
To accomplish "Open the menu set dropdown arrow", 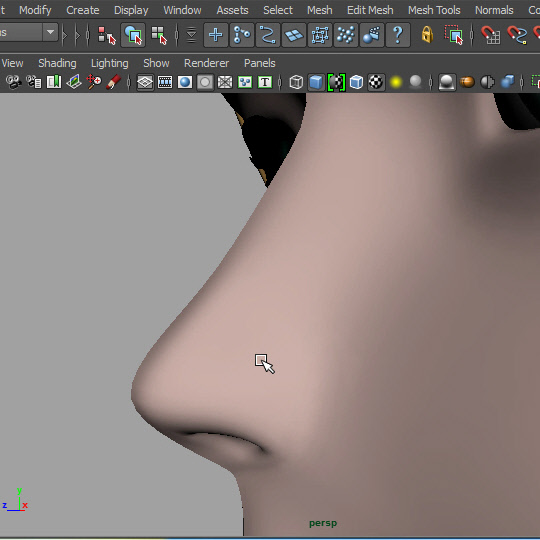I will (50, 32).
